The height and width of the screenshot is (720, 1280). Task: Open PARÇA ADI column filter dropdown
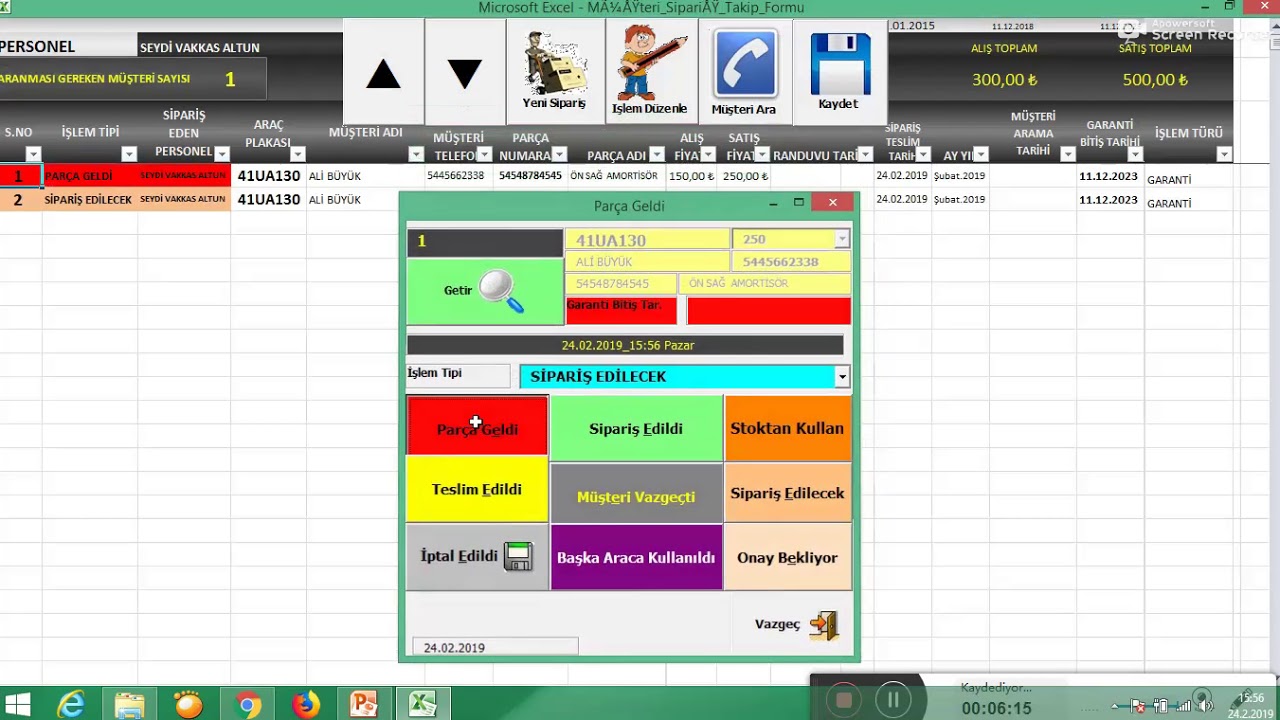656,154
